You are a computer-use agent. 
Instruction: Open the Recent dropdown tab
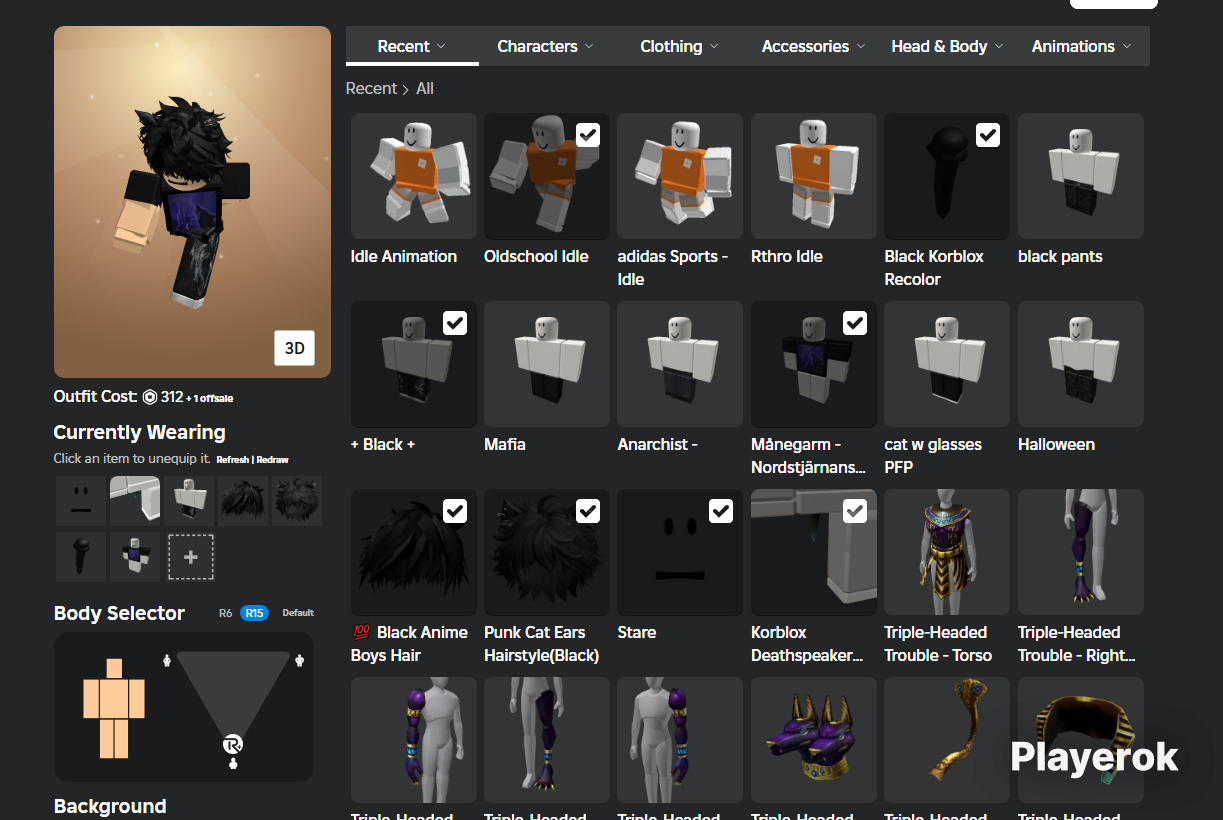412,46
